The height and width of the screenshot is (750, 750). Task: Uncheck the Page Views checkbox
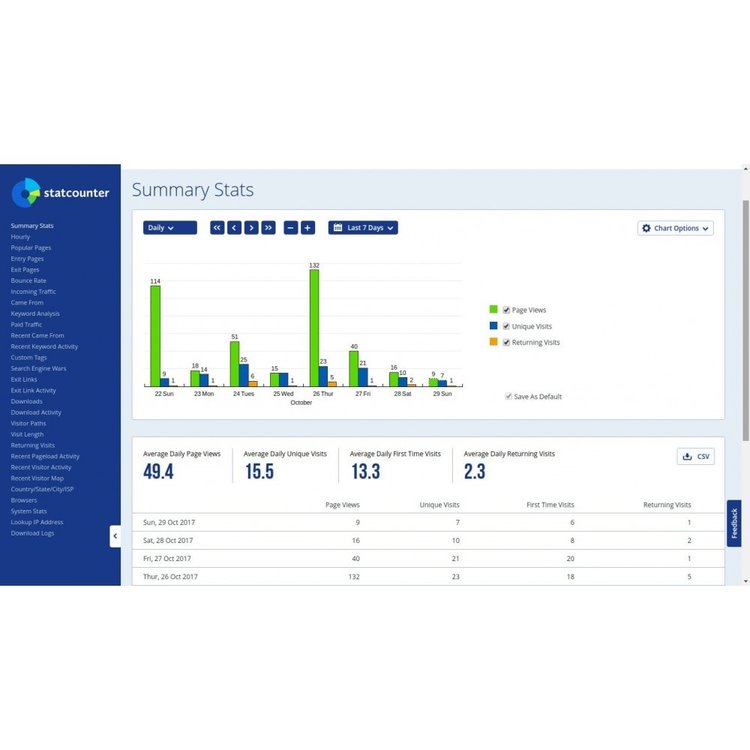[506, 310]
